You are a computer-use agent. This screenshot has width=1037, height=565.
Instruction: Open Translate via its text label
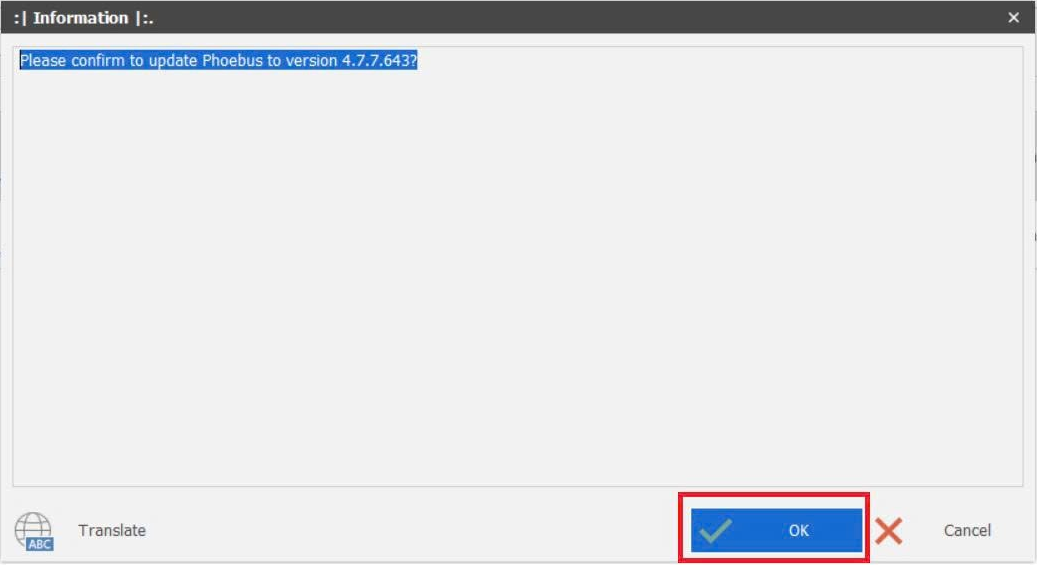pyautogui.click(x=112, y=531)
